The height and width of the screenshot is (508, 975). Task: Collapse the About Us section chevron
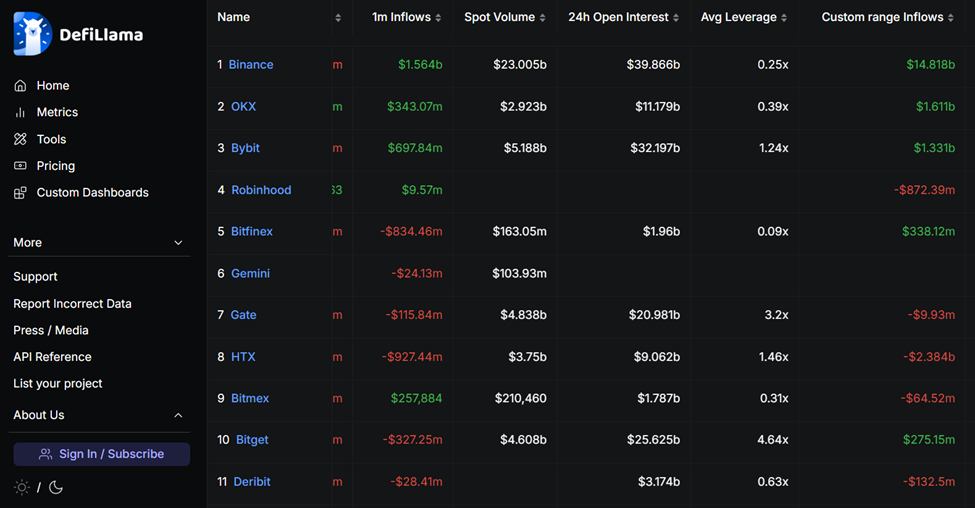[x=178, y=415]
